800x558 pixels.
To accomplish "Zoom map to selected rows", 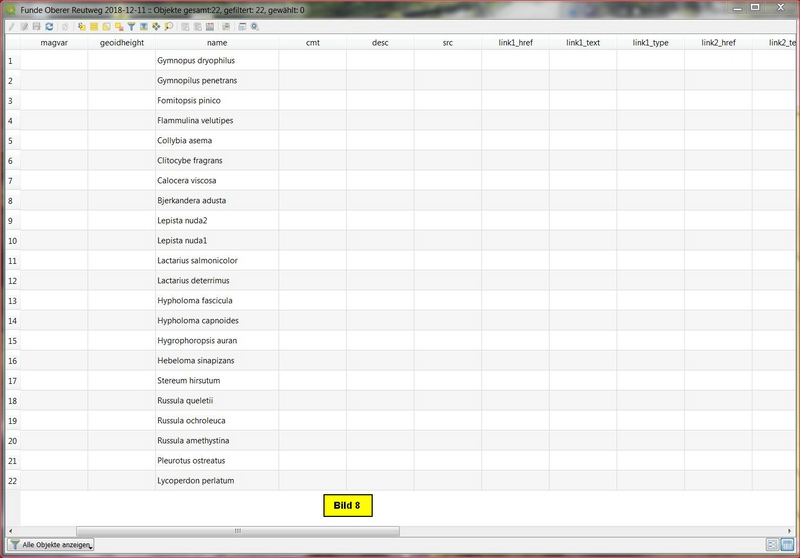I will [168, 26].
